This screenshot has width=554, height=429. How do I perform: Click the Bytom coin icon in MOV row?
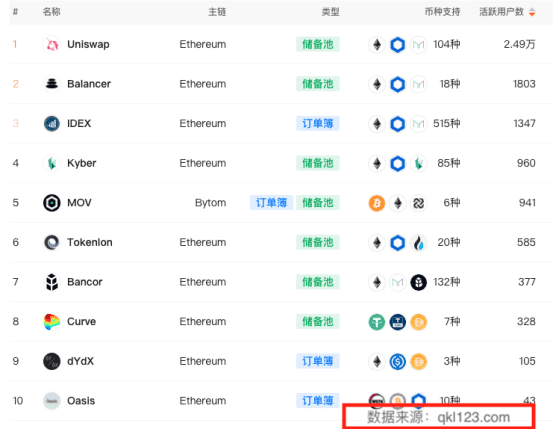click(x=419, y=203)
